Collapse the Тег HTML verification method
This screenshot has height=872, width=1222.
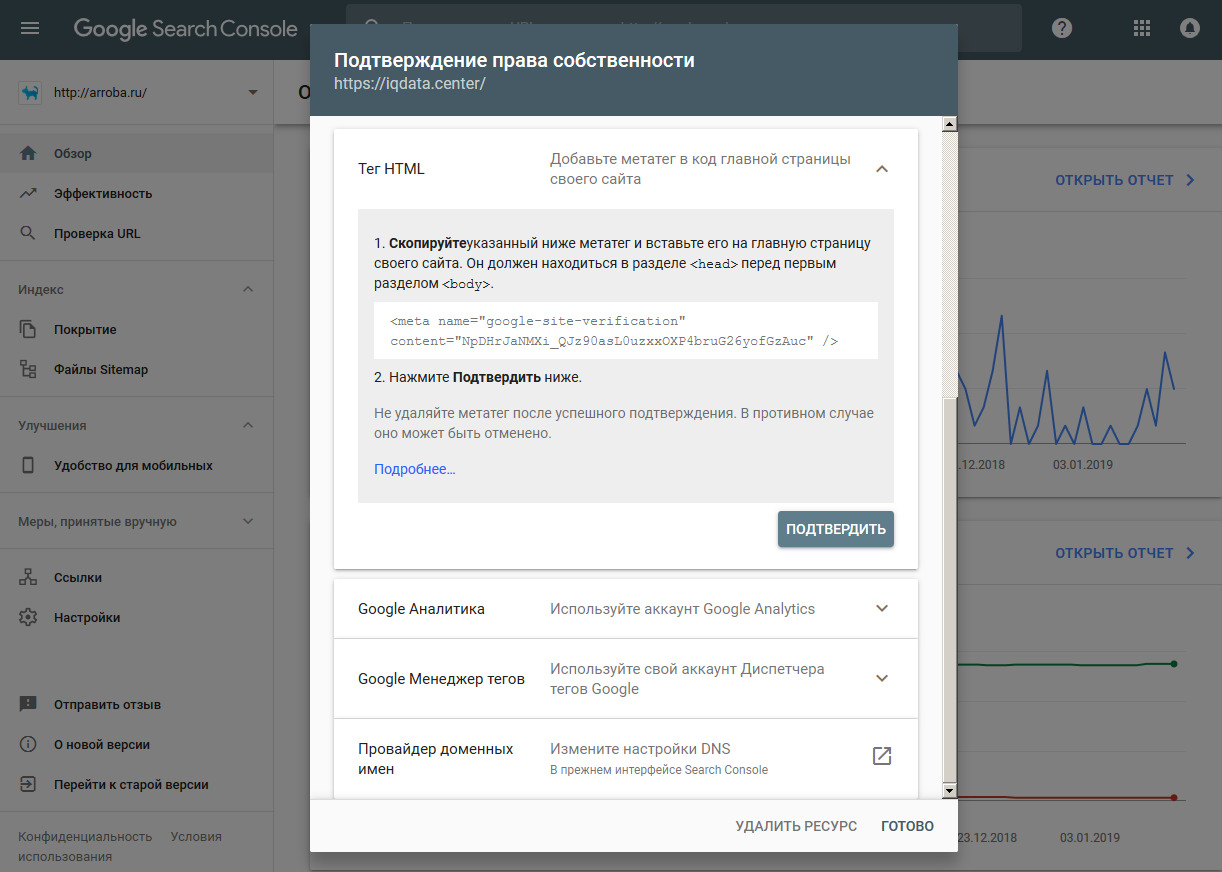click(x=882, y=169)
